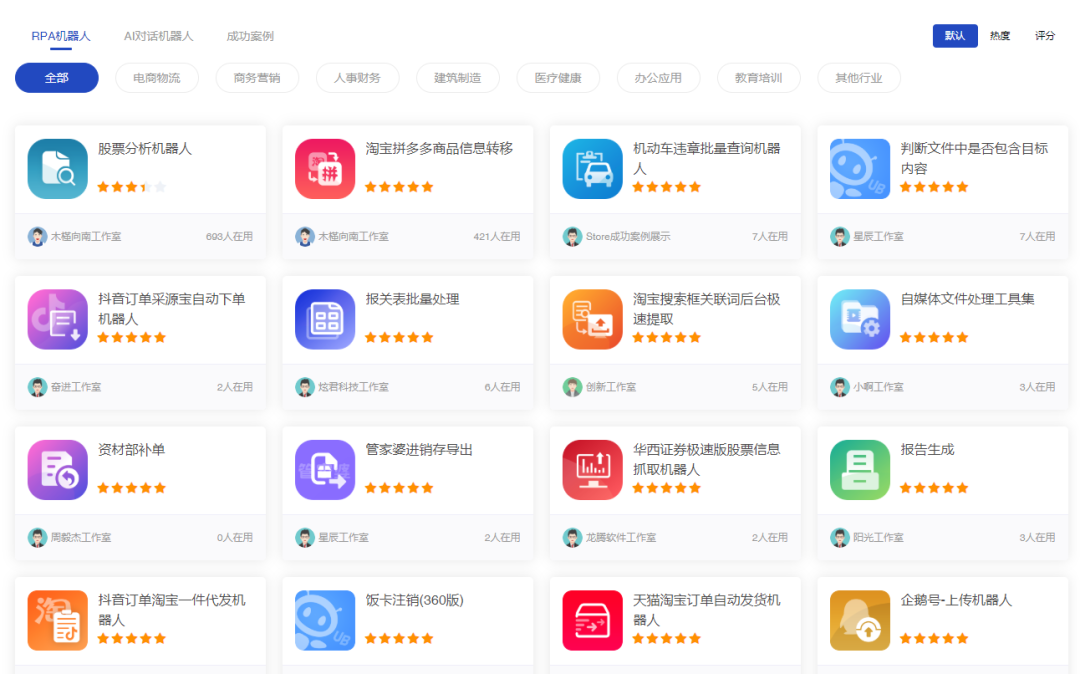Viewport: 1080px width, 674px height.
Task: Click author avatar on 淘宝拼多多商品信息转移 card
Action: [x=304, y=236]
